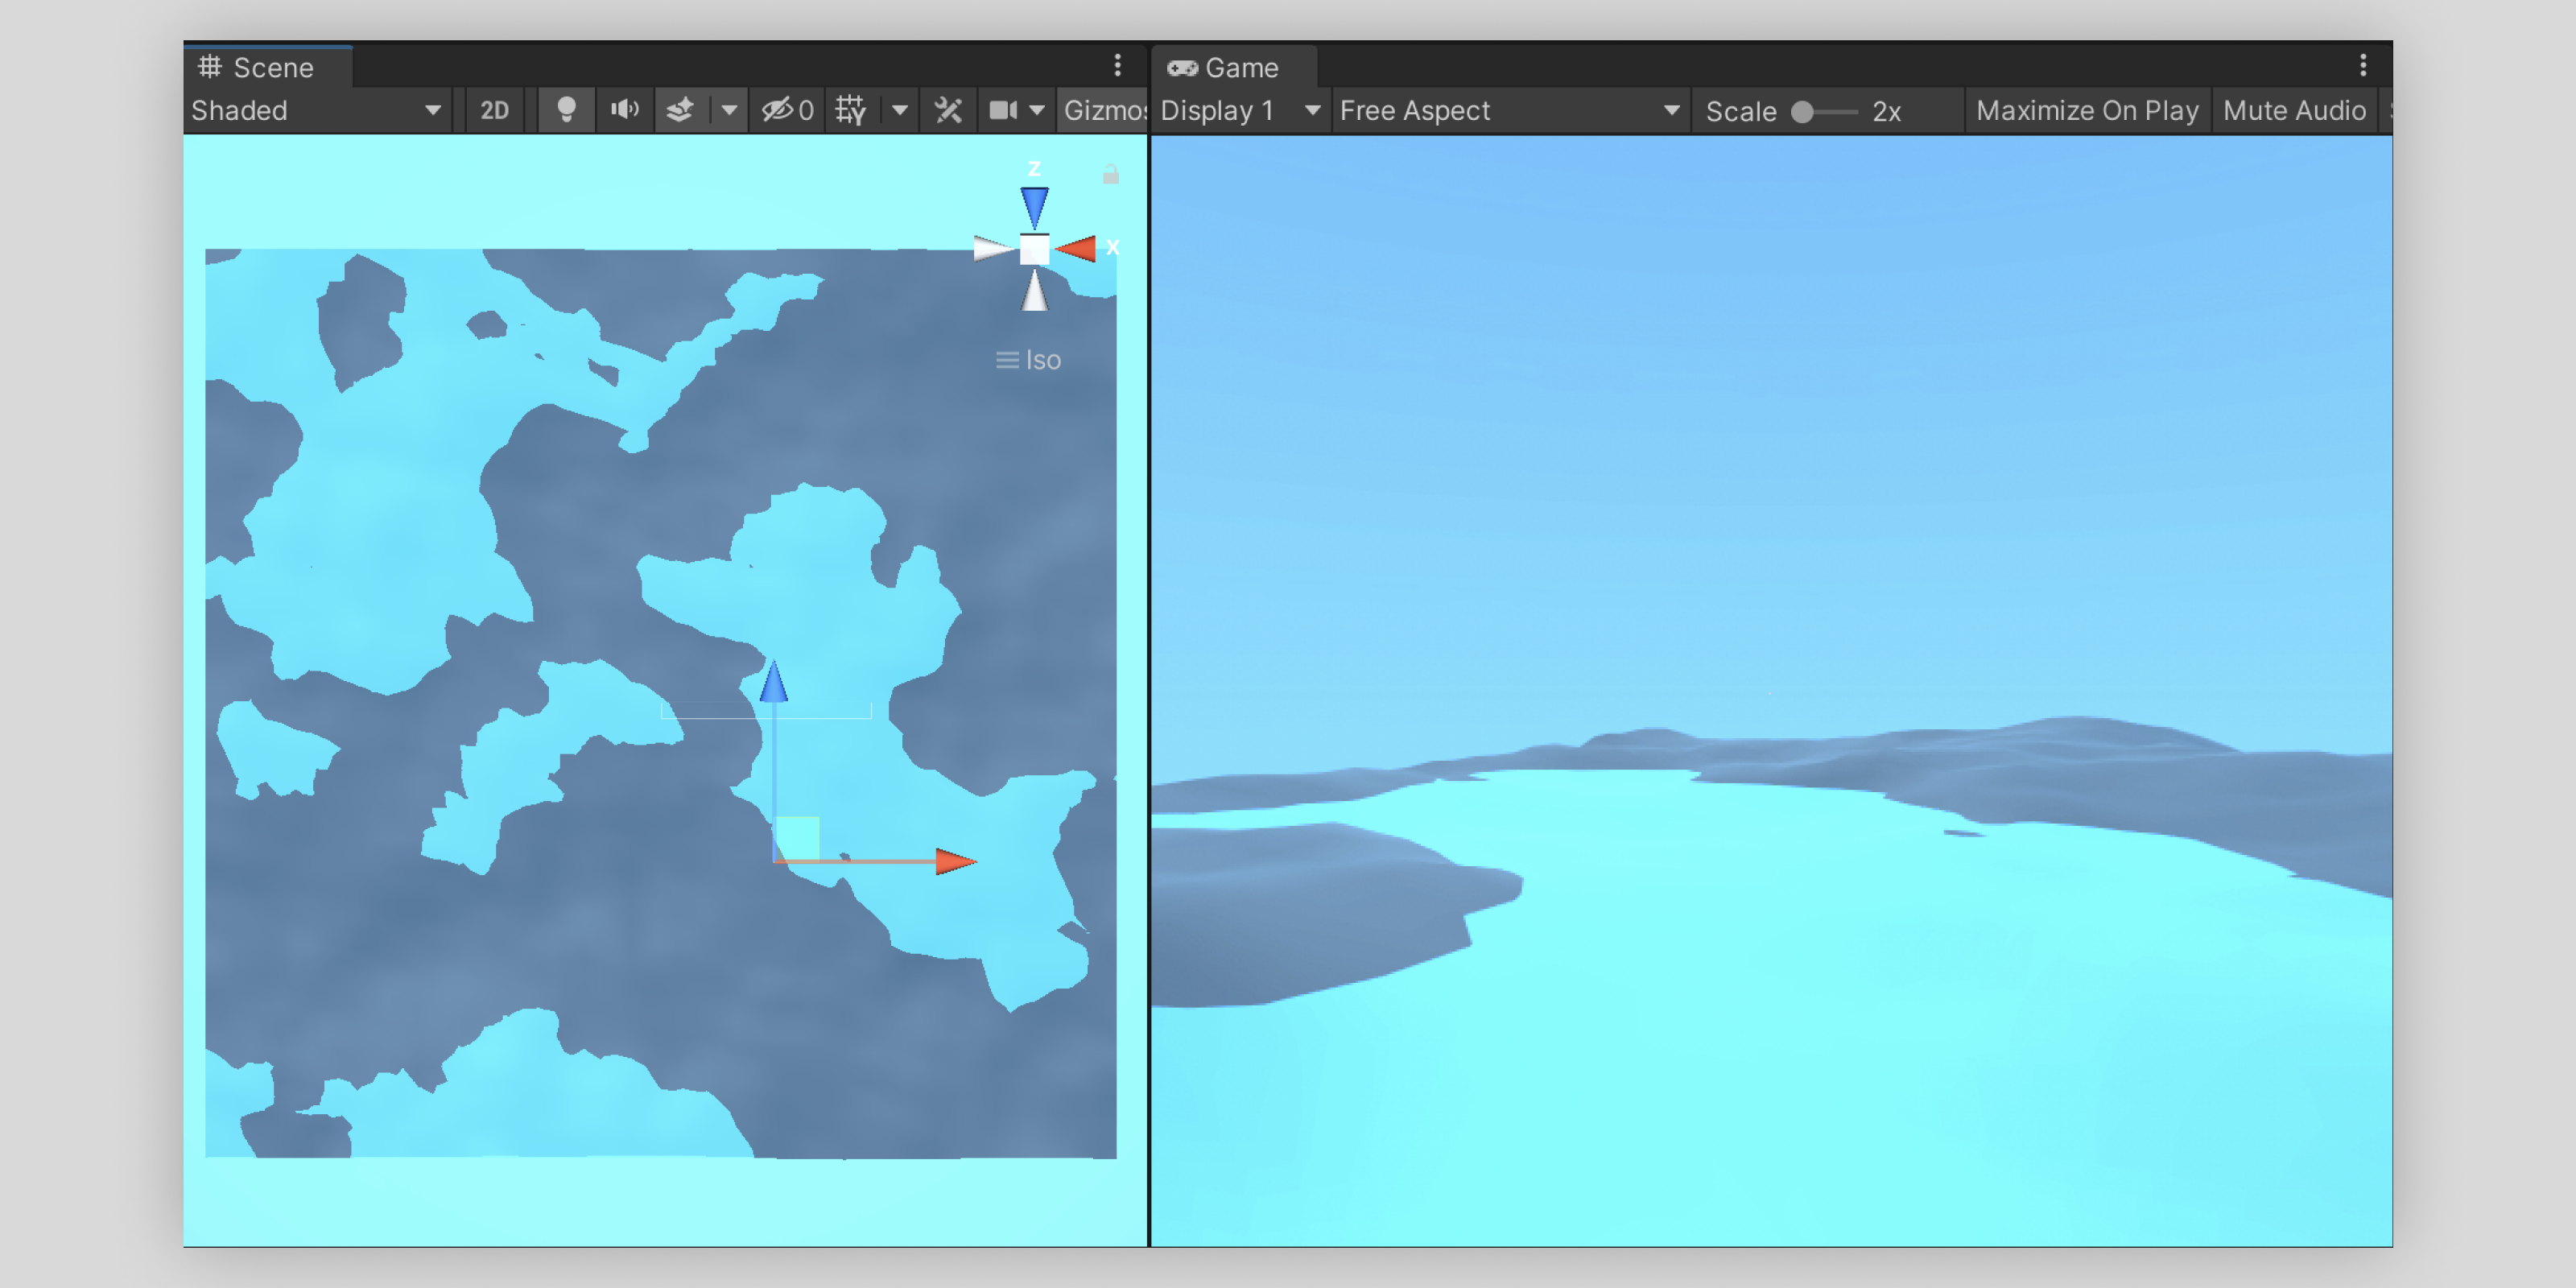
Task: Click the left white gizmo cone
Action: pos(994,249)
